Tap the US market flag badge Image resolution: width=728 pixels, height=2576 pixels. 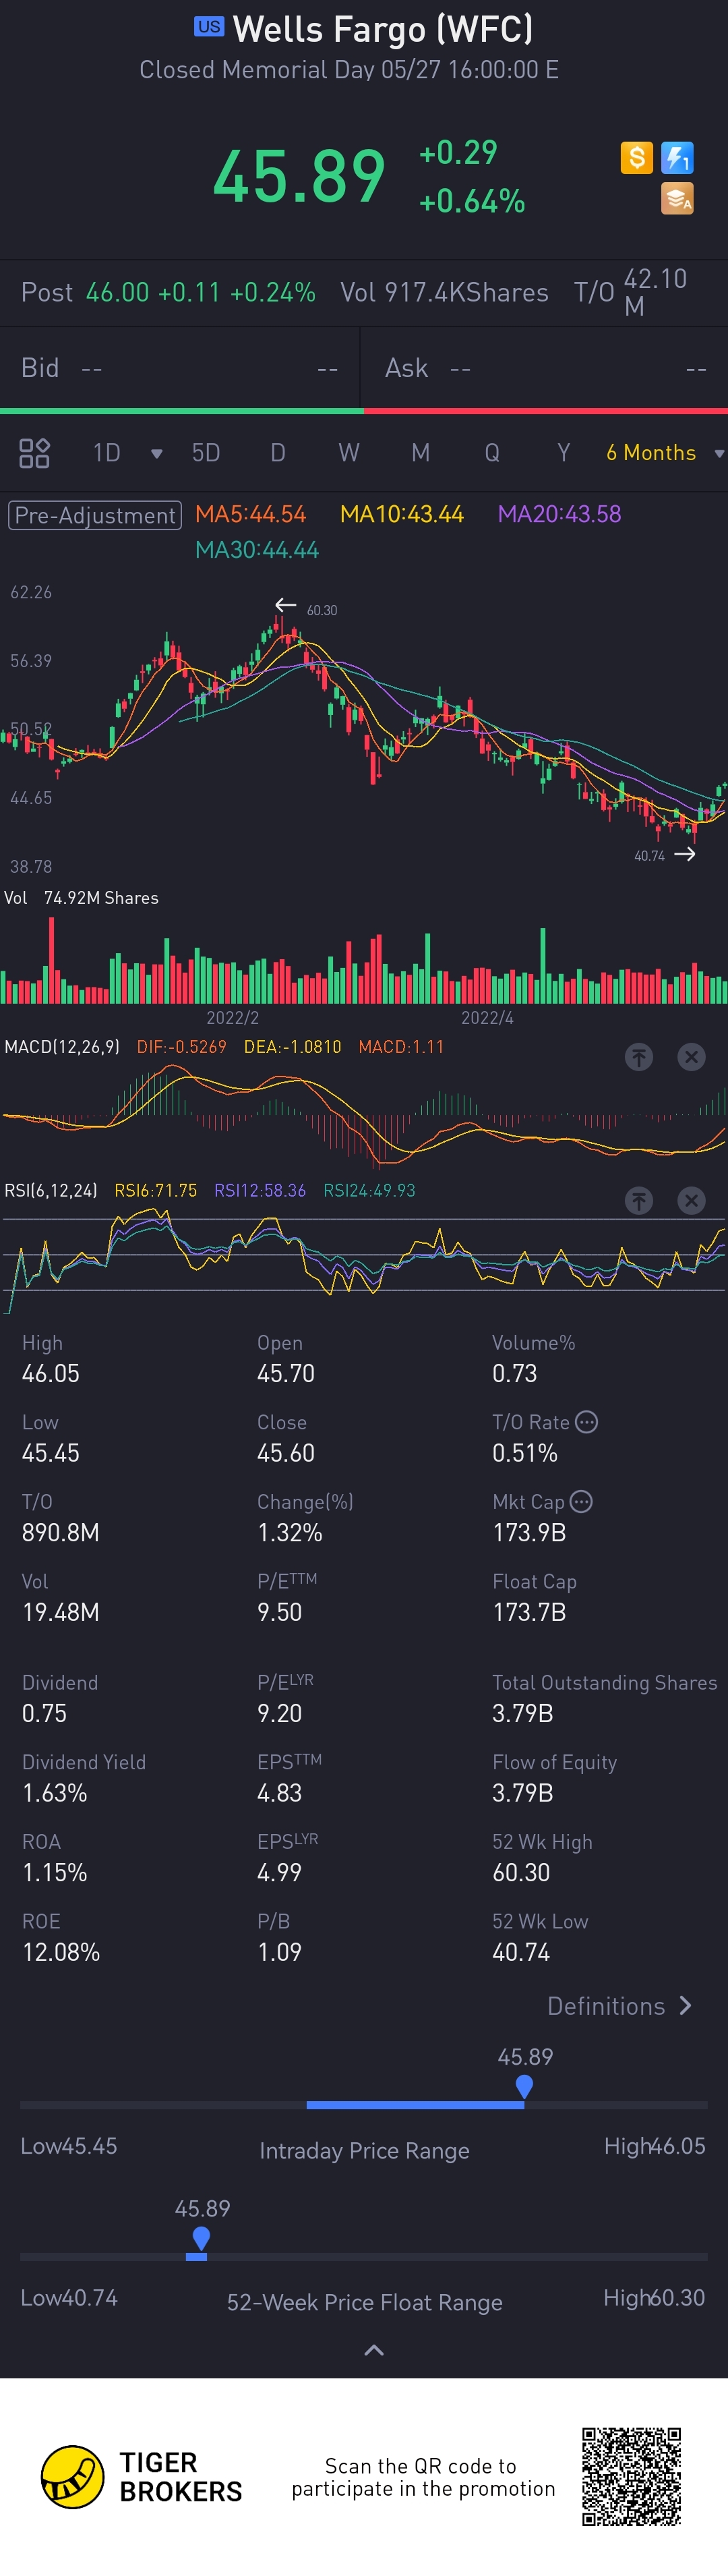(x=209, y=27)
